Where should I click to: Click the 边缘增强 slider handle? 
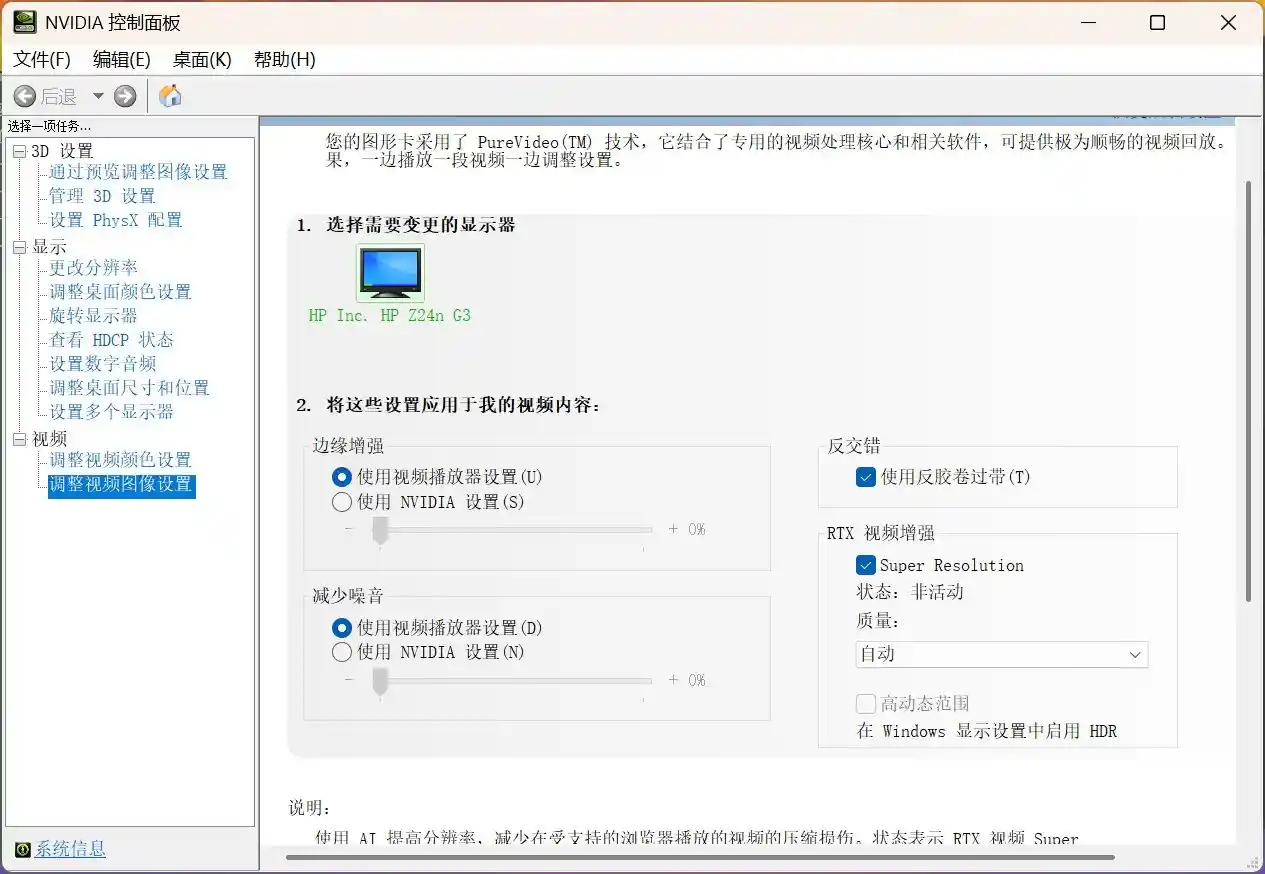click(379, 529)
